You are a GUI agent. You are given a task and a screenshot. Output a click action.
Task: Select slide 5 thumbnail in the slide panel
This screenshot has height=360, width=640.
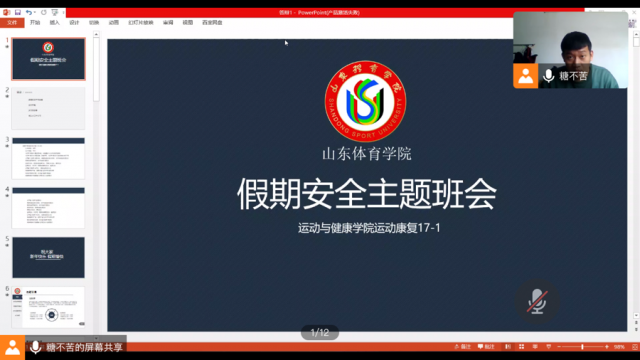pos(49,258)
